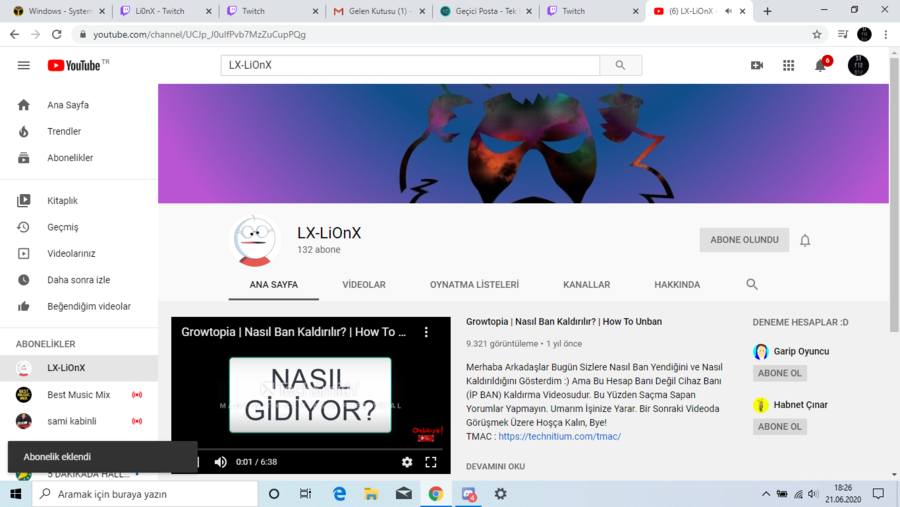Open LX-LiOnX subscription in sidebar
This screenshot has height=507, width=900.
coord(79,368)
